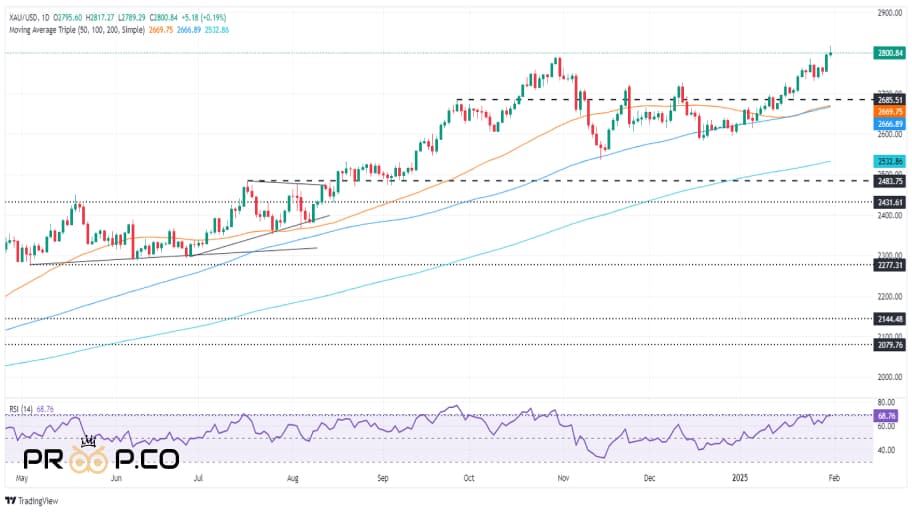
Task: Click the close value C2800.84
Action: tap(163, 18)
